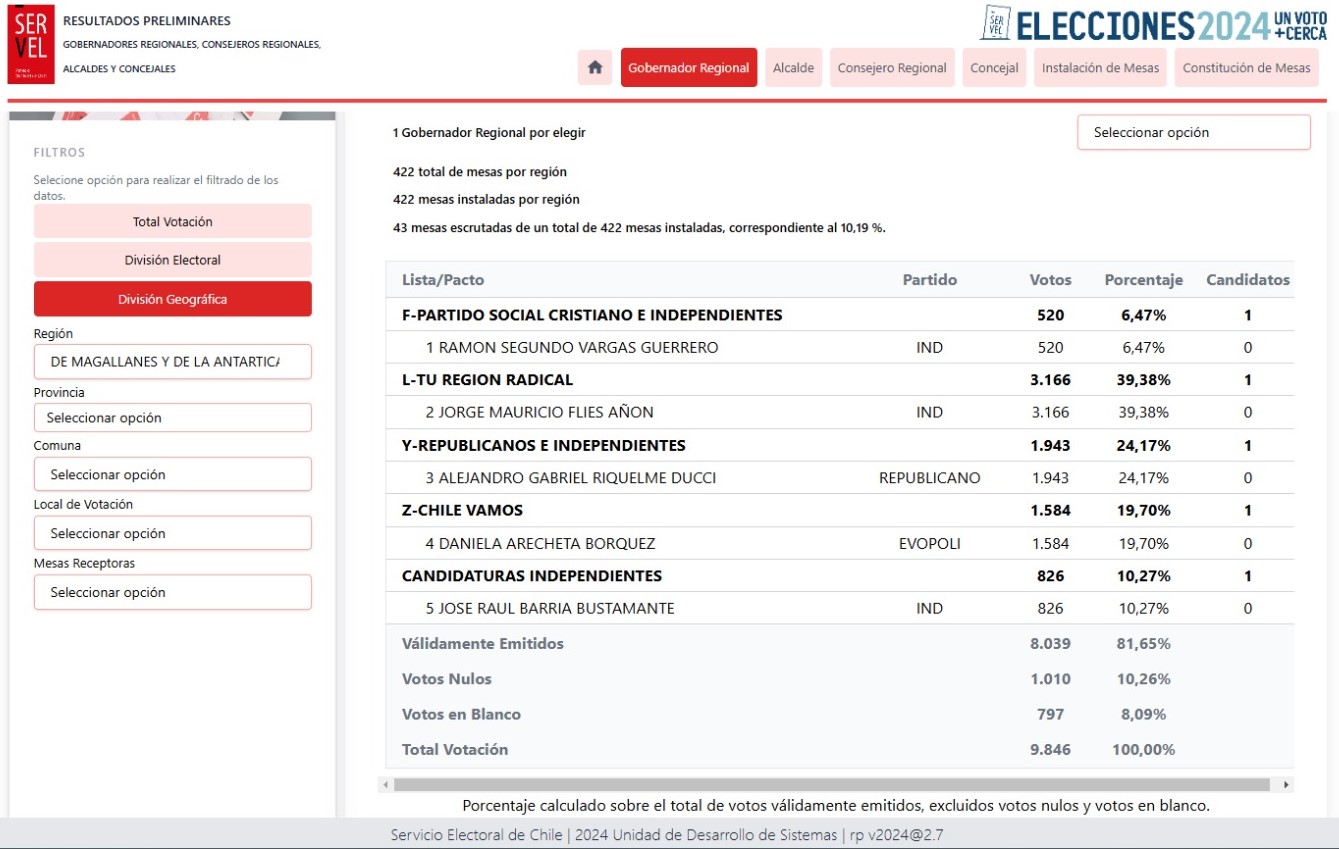Click the Porcentaje column header
Image resolution: width=1339 pixels, height=849 pixels.
(x=1143, y=280)
